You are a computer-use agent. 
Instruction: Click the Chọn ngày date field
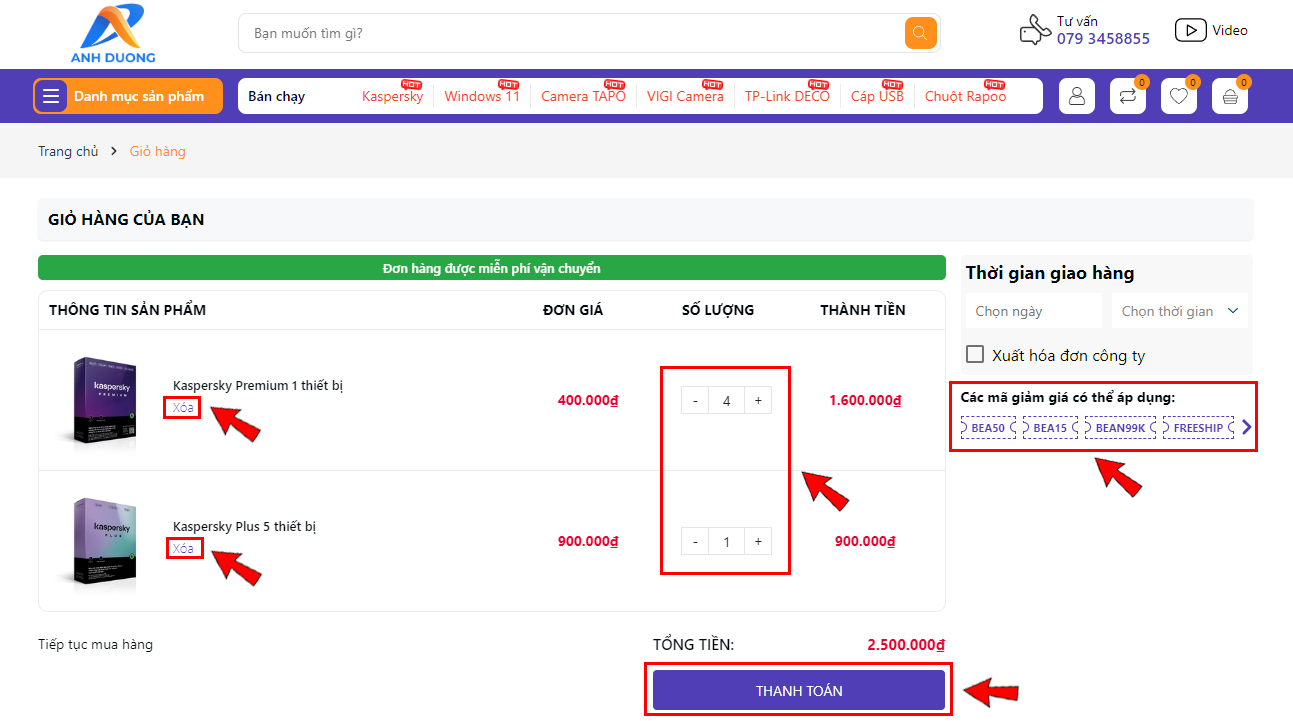1034,311
